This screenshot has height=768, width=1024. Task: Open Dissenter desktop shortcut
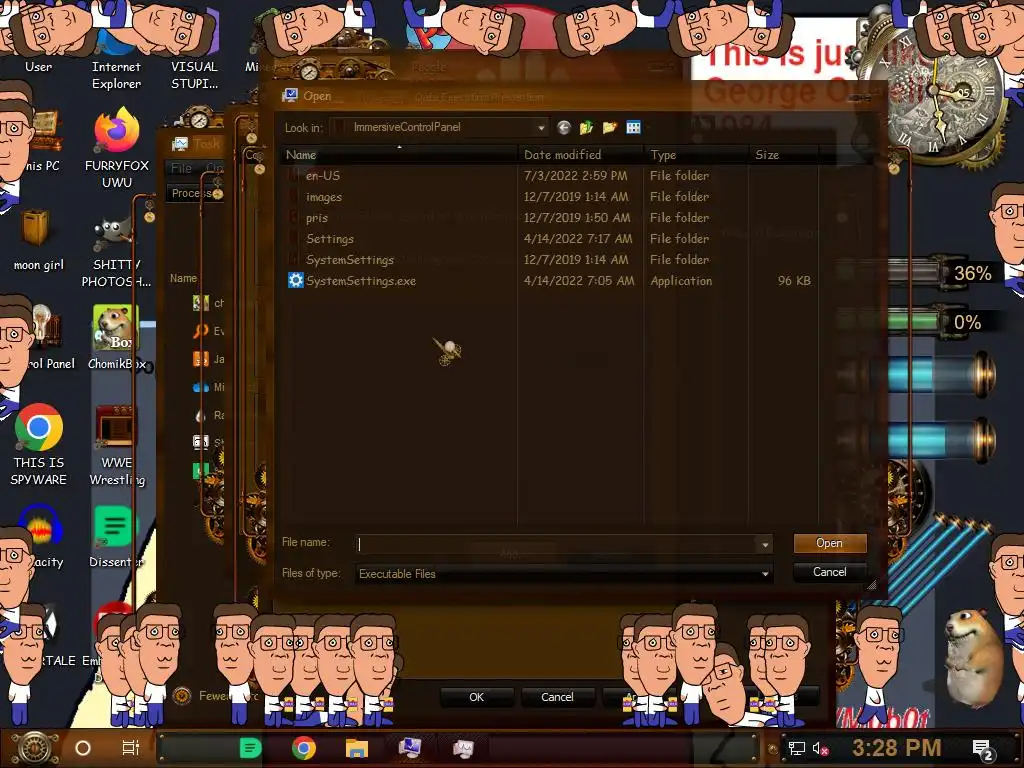116,537
